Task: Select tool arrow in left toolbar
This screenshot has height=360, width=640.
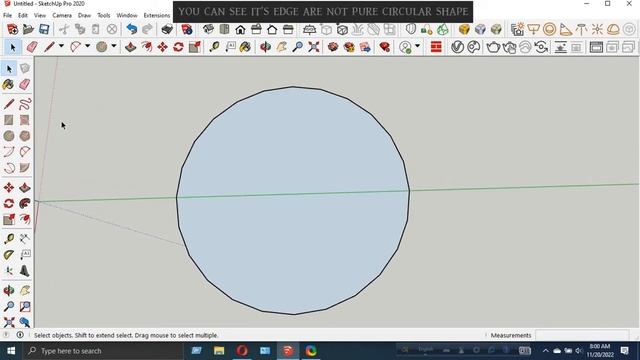Action: 9,69
